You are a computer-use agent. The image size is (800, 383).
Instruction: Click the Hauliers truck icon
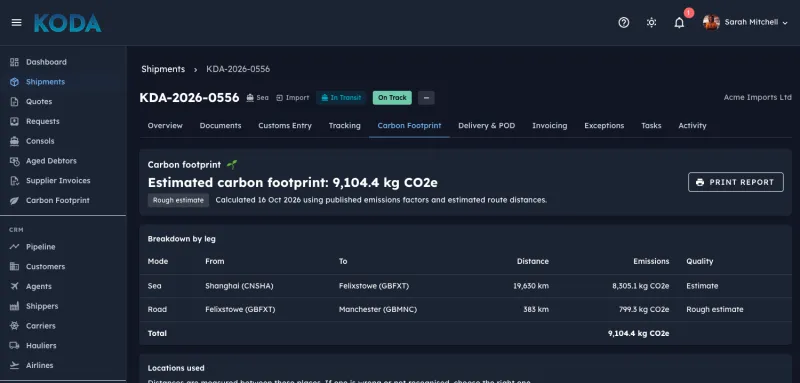[14, 346]
